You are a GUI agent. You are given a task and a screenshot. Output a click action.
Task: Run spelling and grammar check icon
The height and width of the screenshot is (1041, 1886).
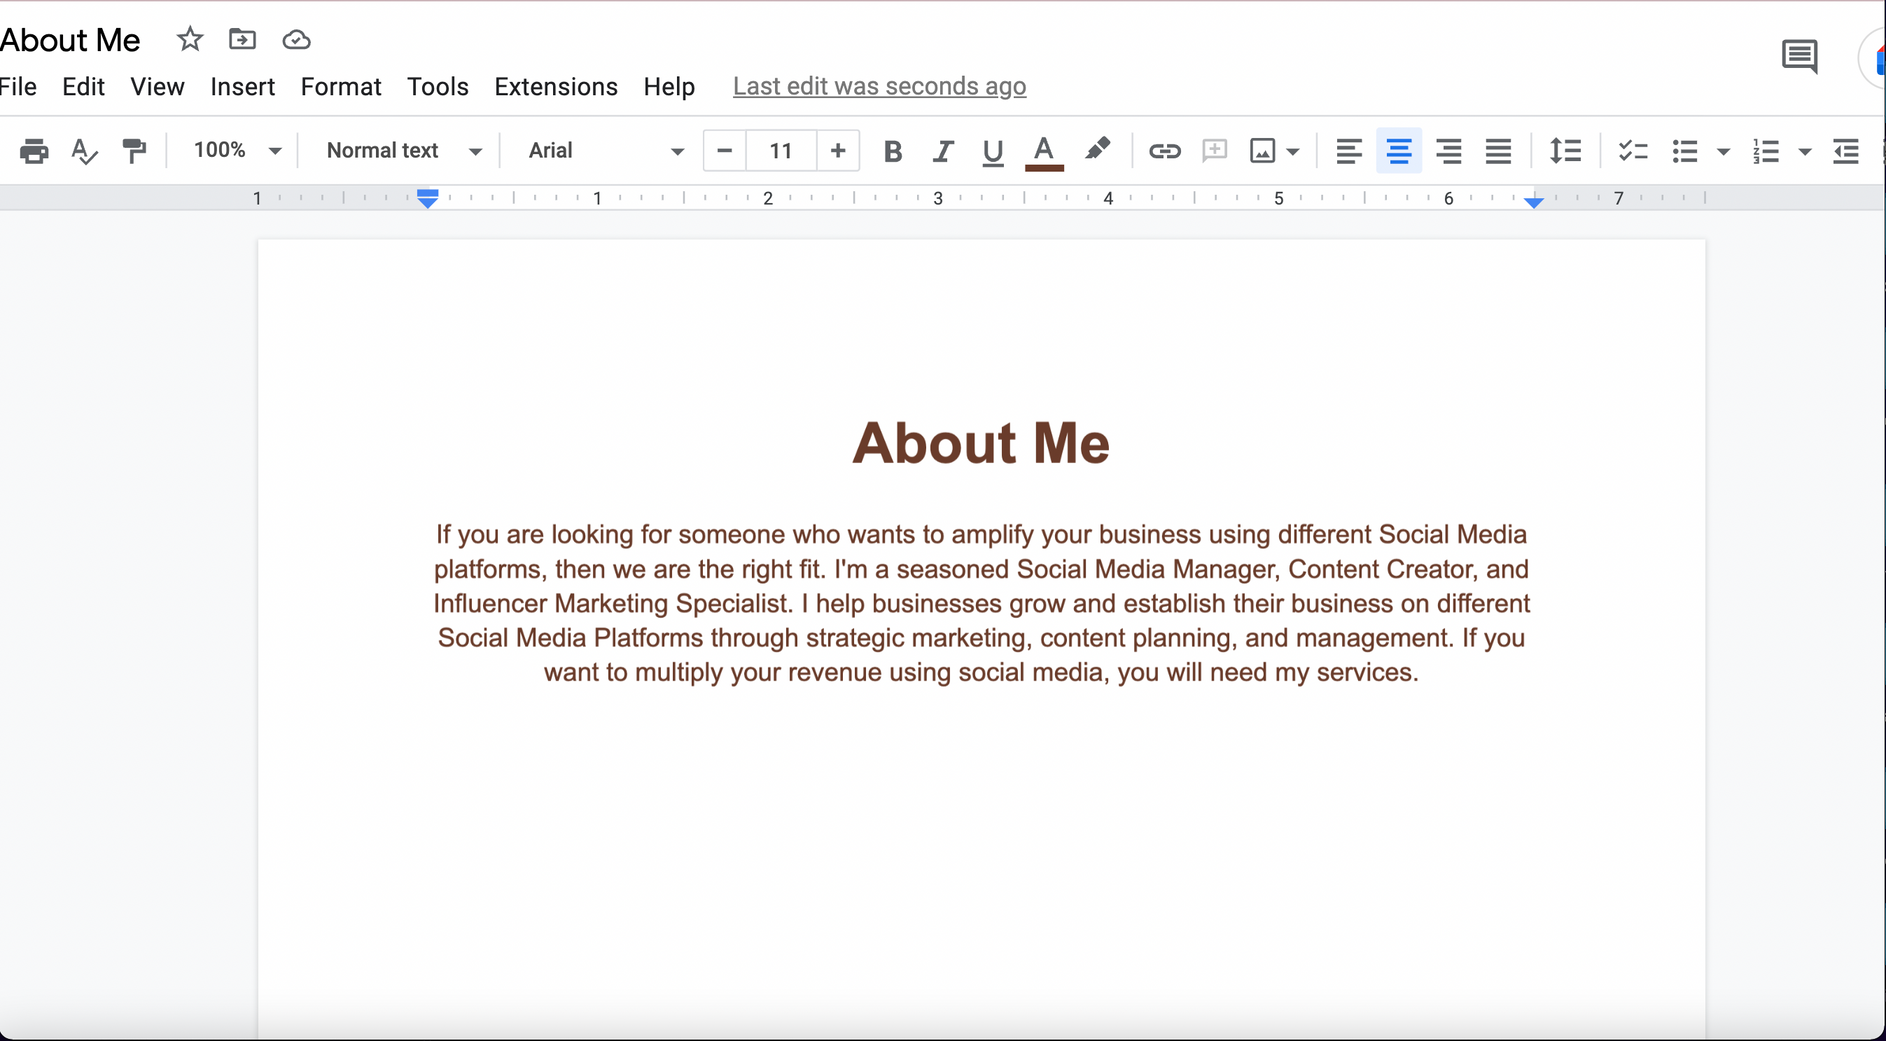point(84,151)
